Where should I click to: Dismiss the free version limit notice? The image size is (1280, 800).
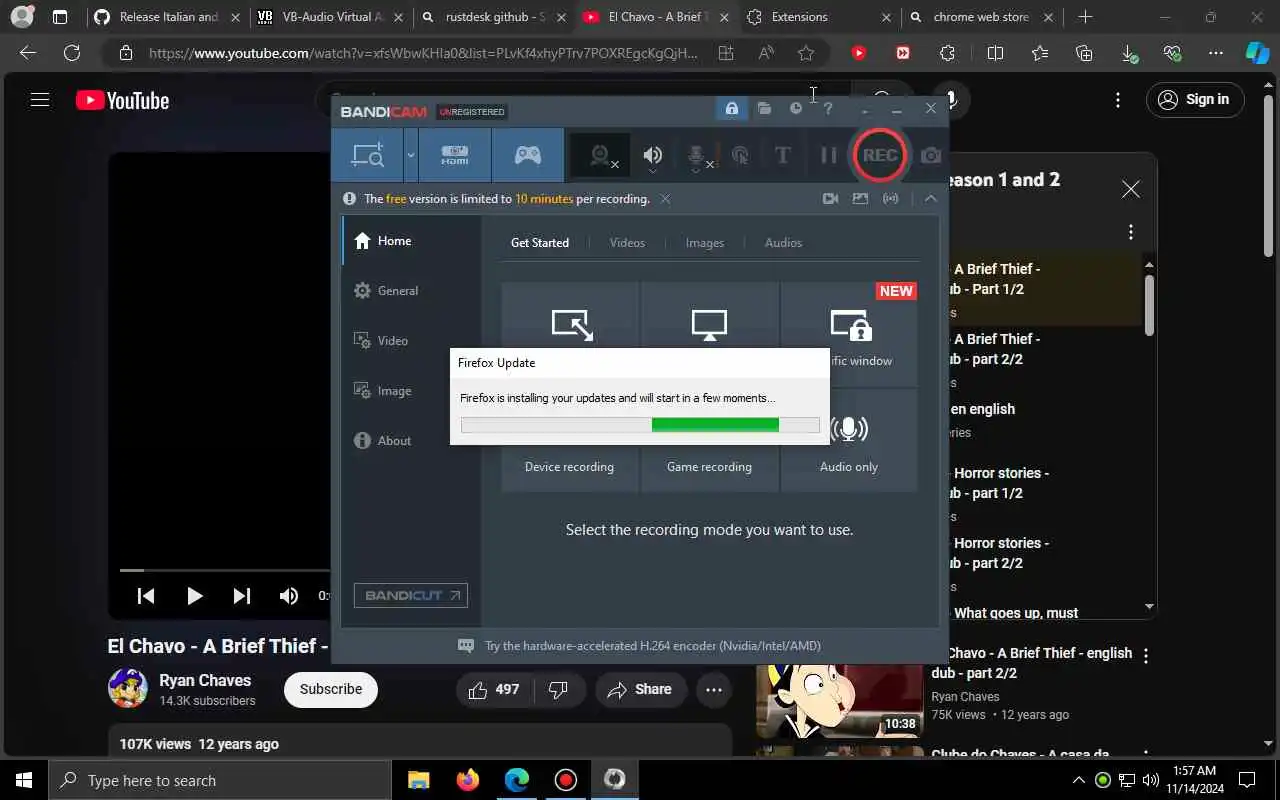tap(665, 199)
